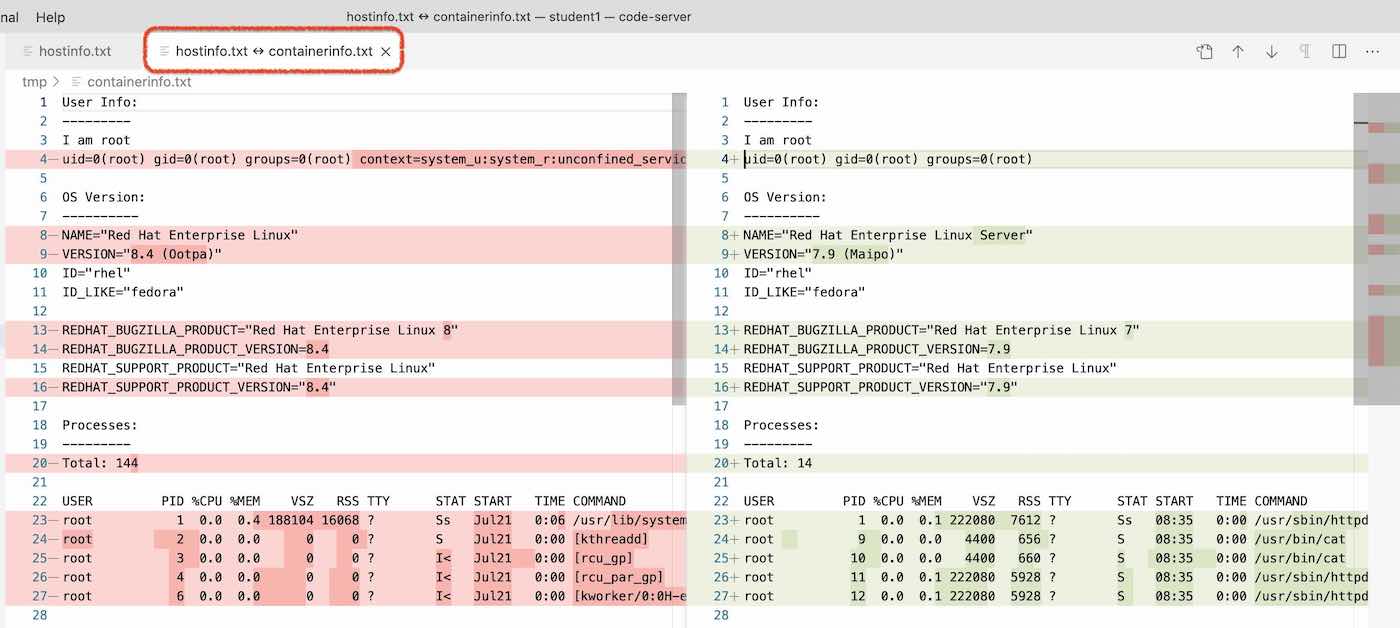Click the split editor icon
1400x628 pixels.
[x=1339, y=51]
